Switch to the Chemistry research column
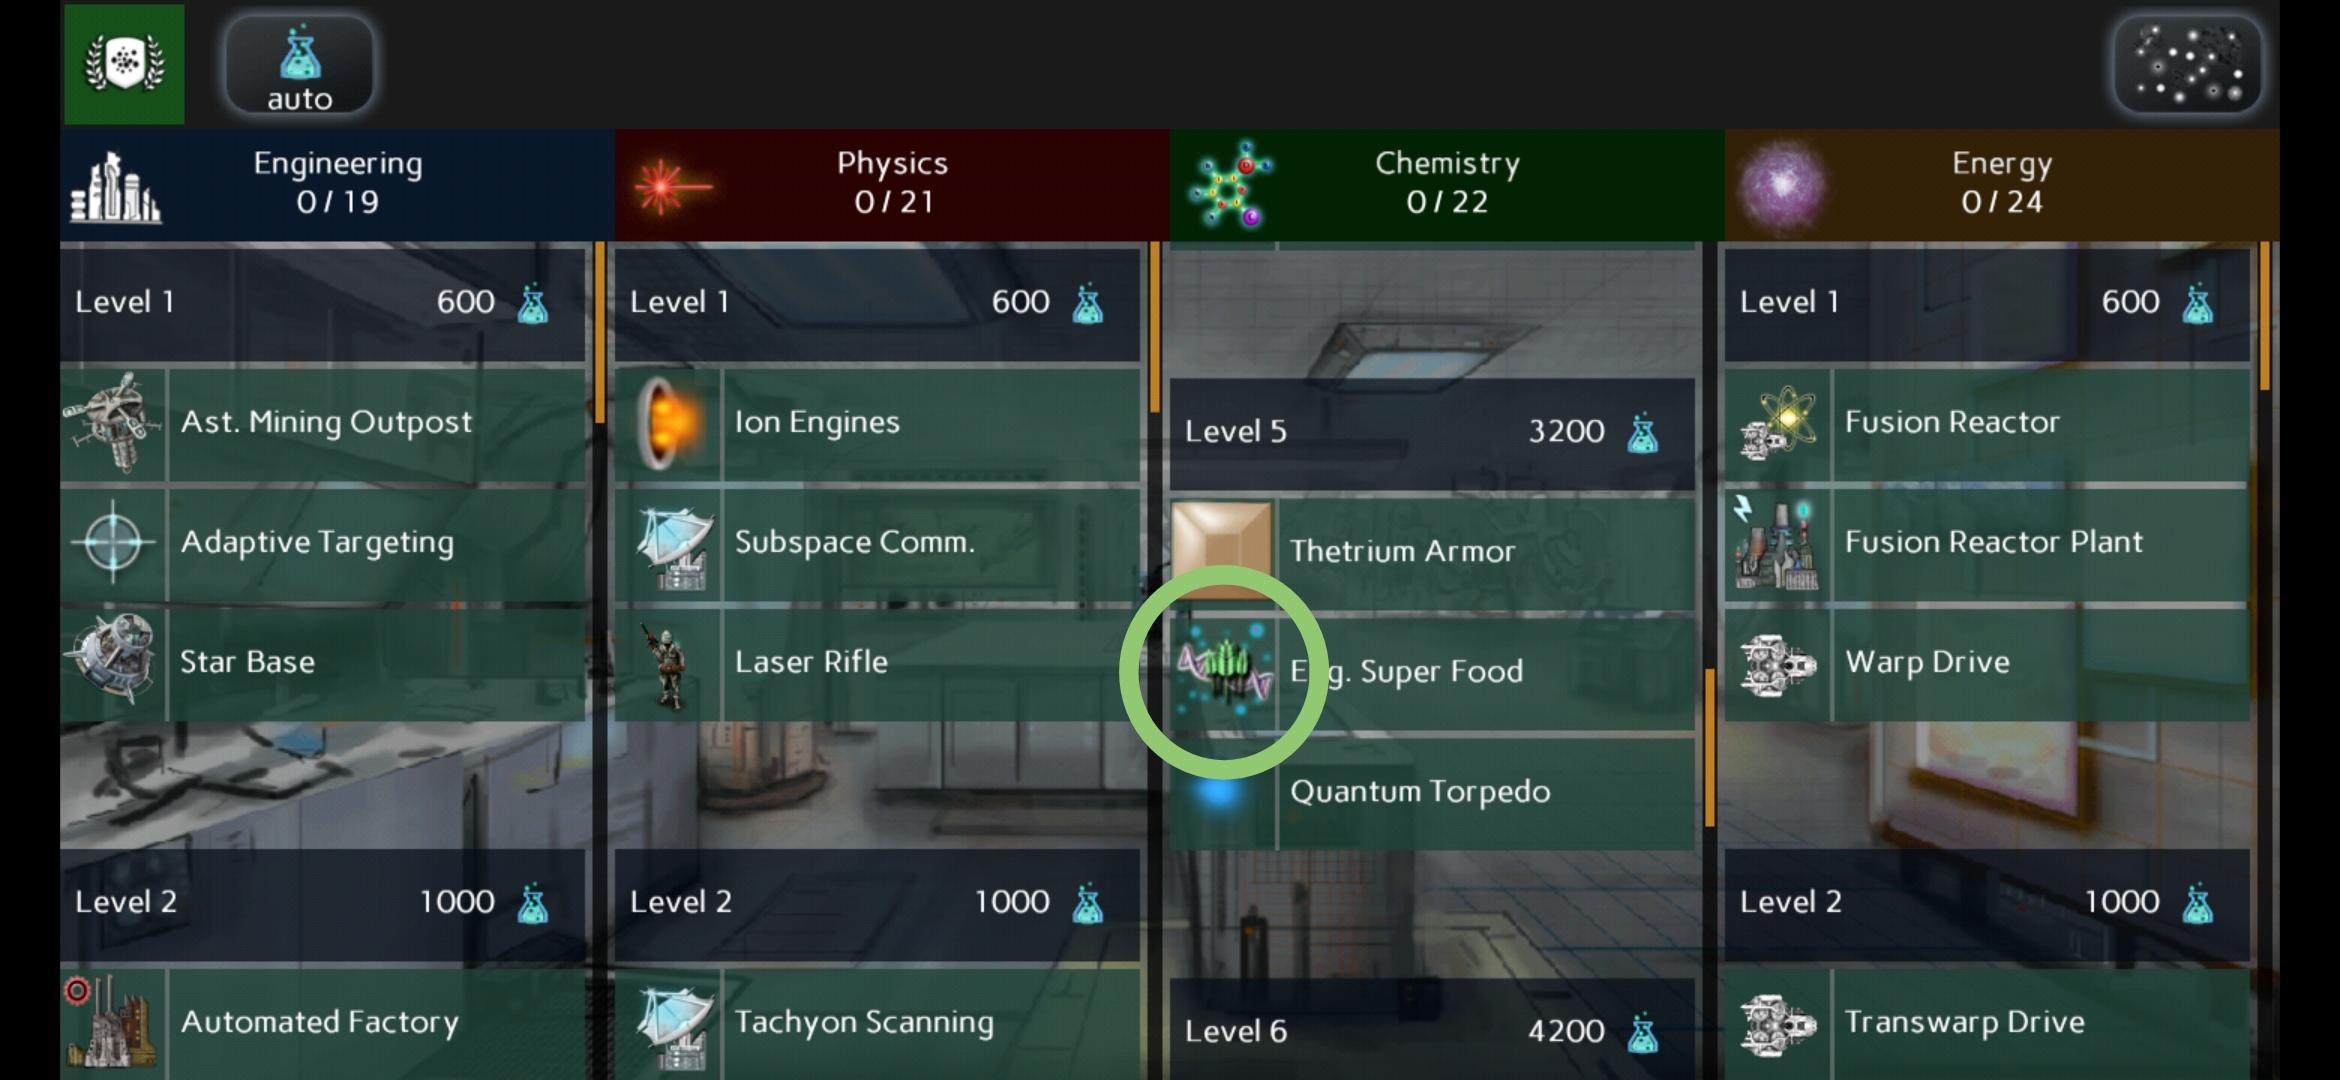 coord(1447,184)
